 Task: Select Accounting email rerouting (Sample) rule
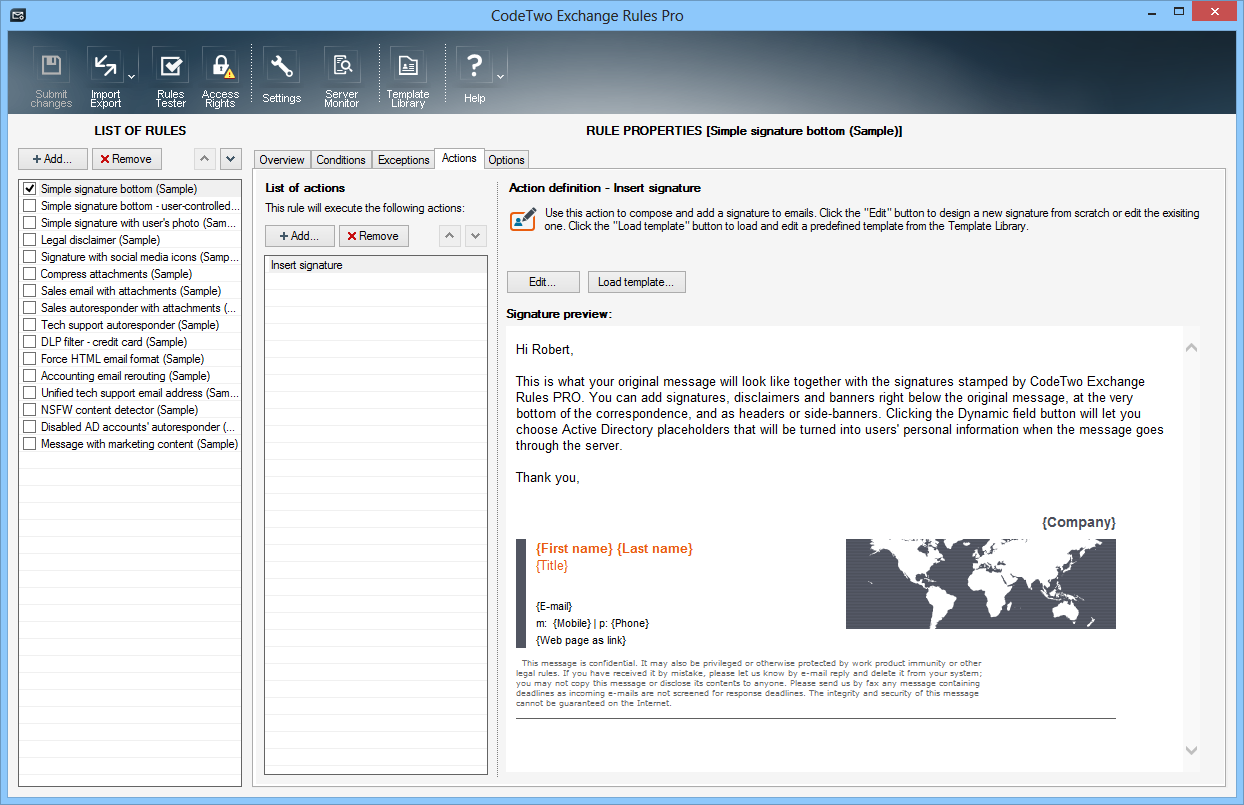(x=125, y=375)
